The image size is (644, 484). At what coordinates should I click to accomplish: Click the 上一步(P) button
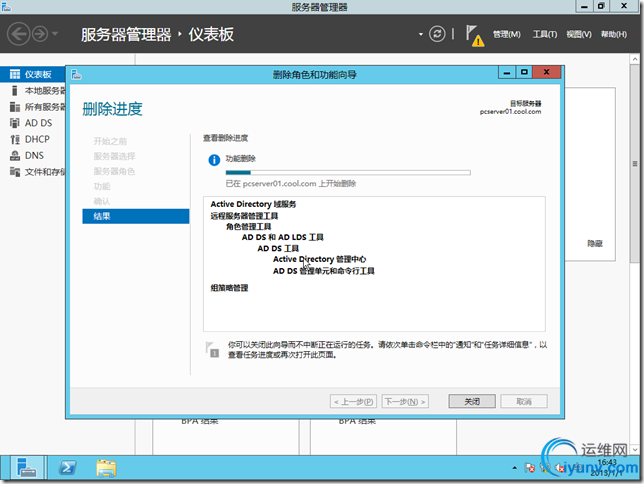tap(353, 401)
